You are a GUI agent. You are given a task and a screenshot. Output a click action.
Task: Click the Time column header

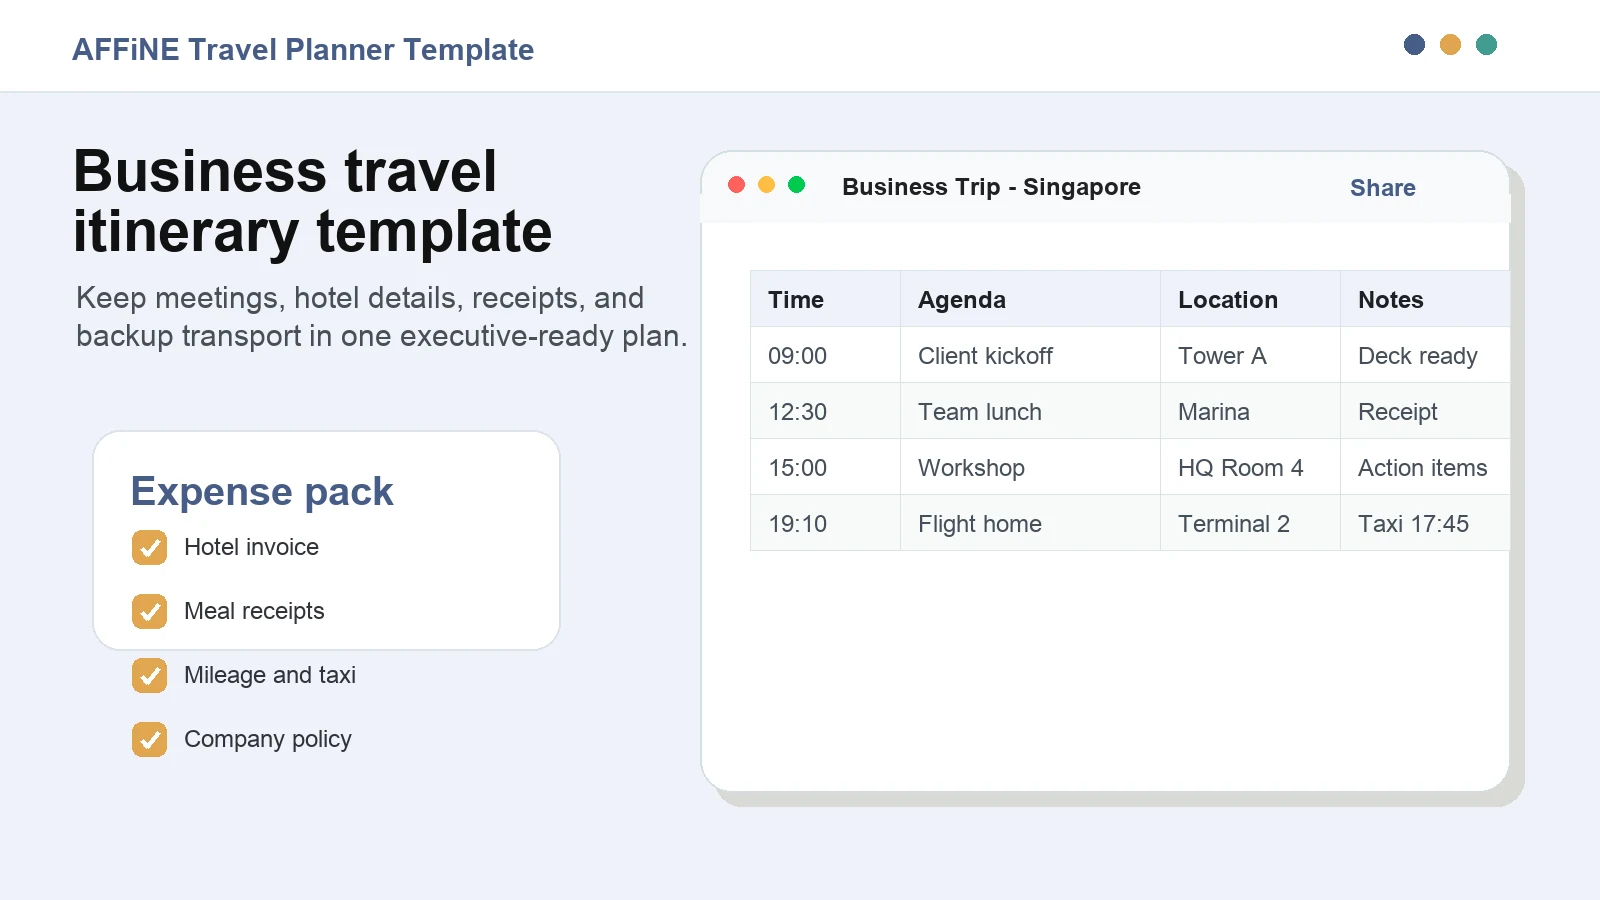coord(826,299)
